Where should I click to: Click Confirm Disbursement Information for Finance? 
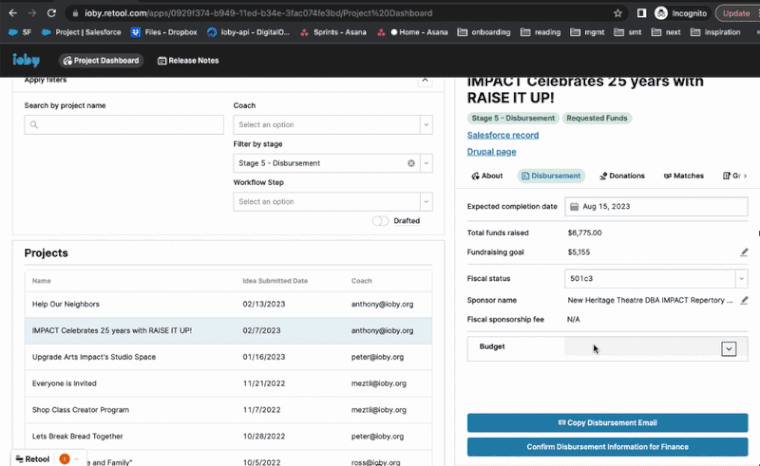coord(607,447)
